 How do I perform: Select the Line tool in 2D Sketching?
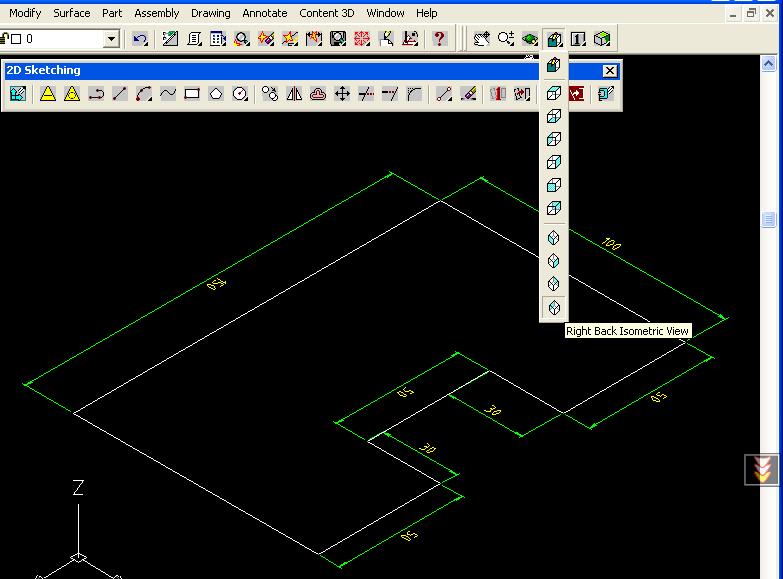120,94
